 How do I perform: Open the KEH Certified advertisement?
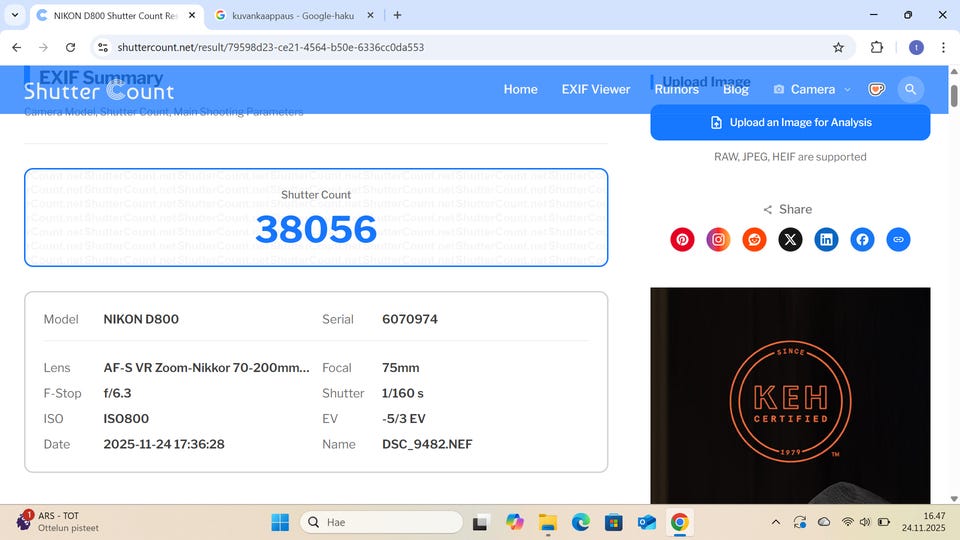(x=790, y=396)
